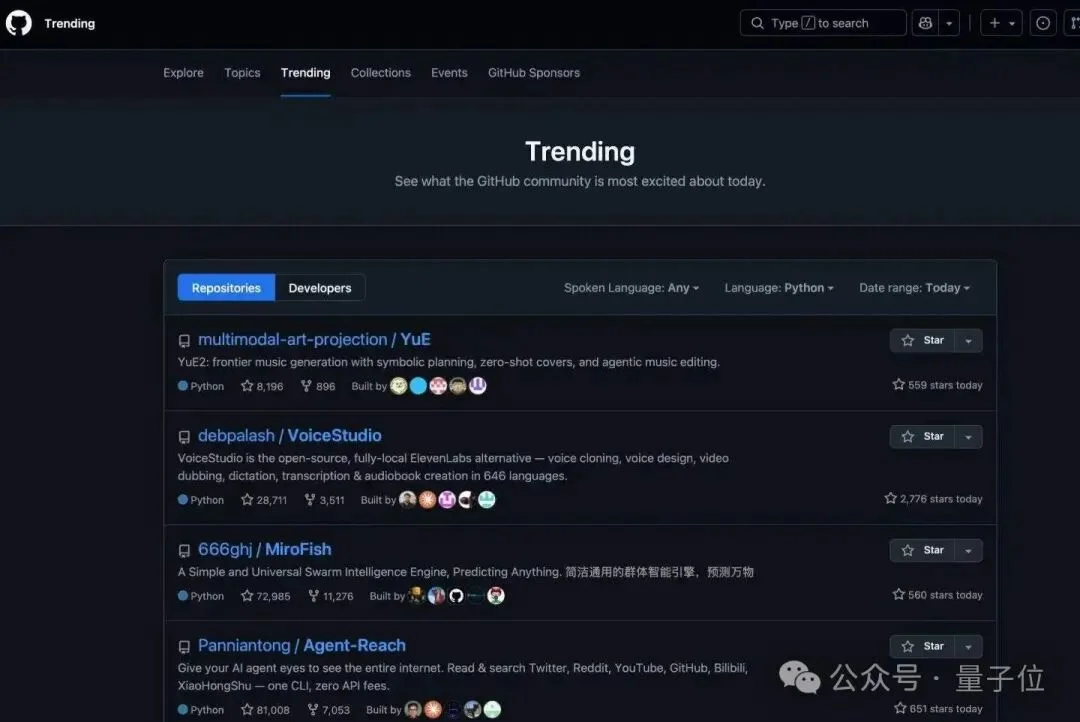View YuE forks count 896
The image size is (1080, 722).
pos(318,386)
